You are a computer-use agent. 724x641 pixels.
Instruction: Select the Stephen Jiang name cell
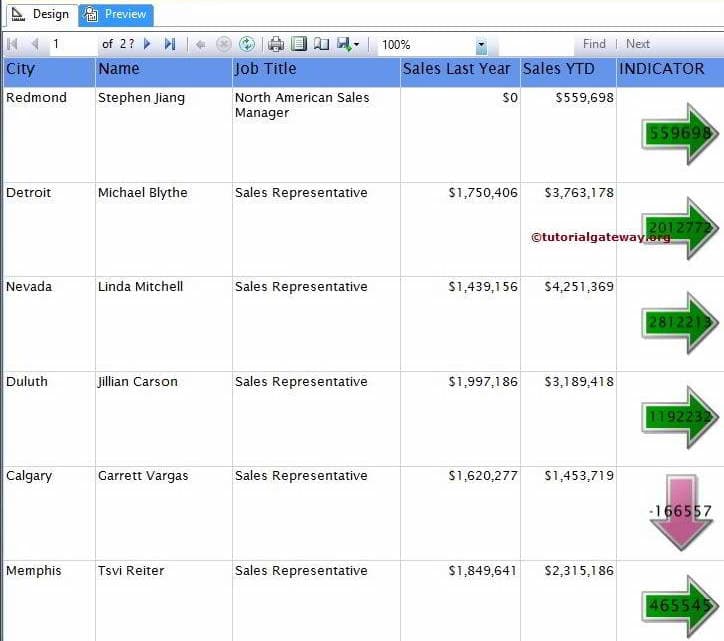click(163, 134)
